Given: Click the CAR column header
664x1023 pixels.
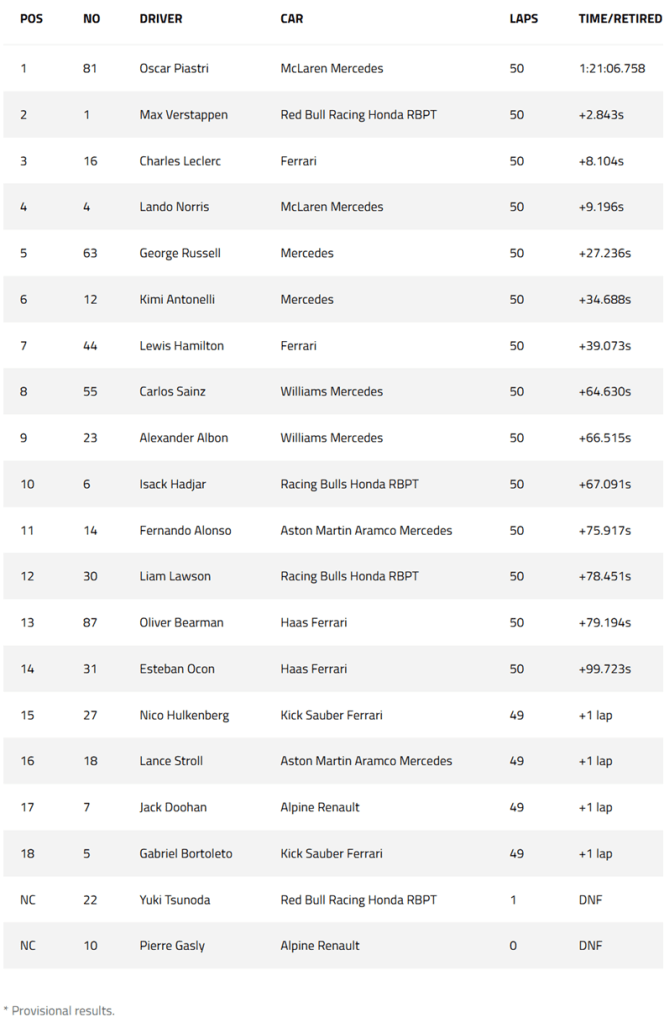Looking at the screenshot, I should pos(292,19).
